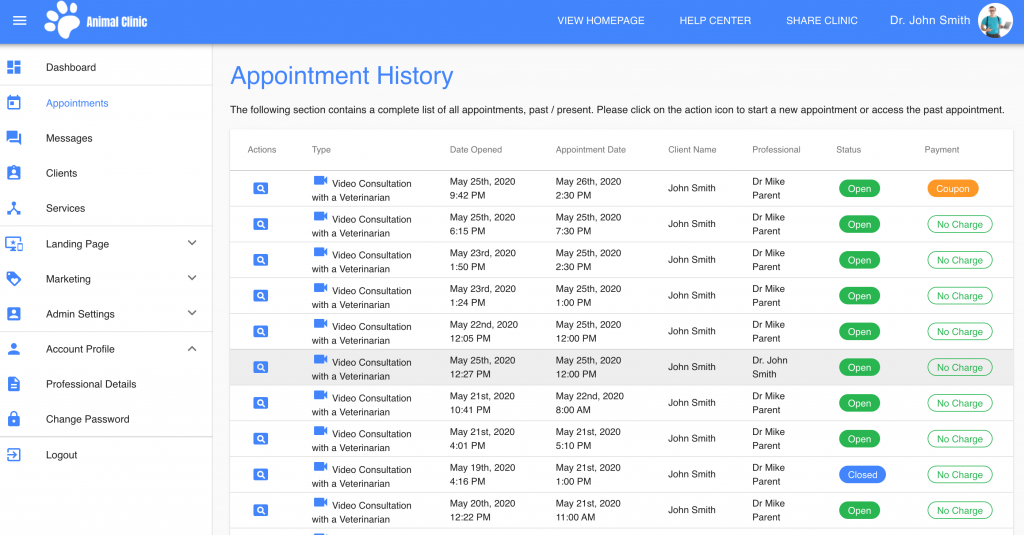Screen dimensions: 1024x535
Task: Click appointment date May 21st 11:00 AM
Action: pyautogui.click(x=588, y=510)
